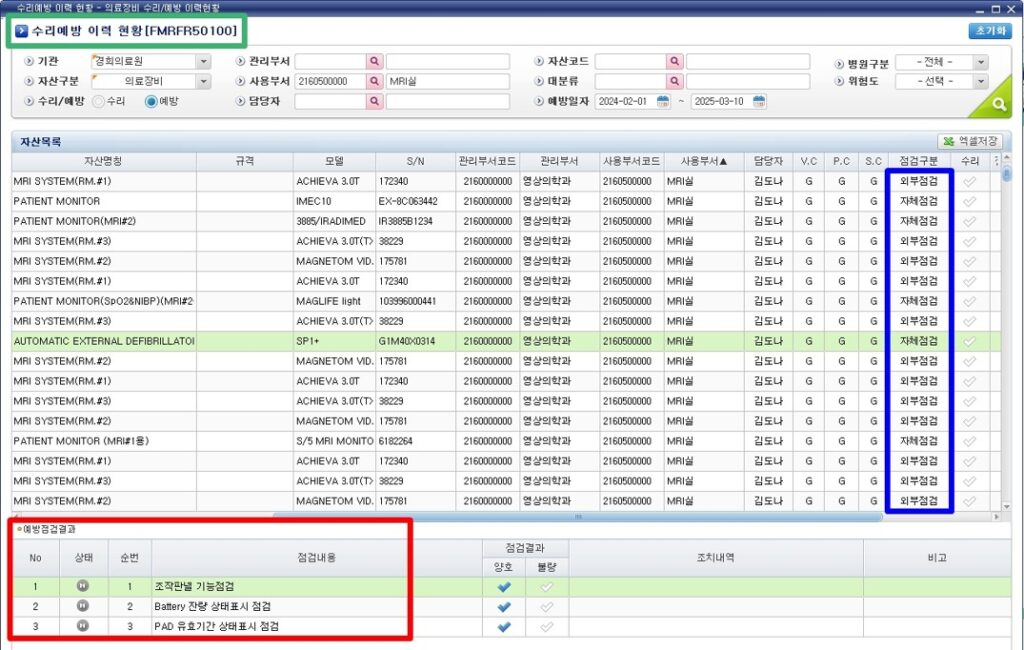
Task: Toggle 양호 check for Battery 잔량 row
Action: 504,607
